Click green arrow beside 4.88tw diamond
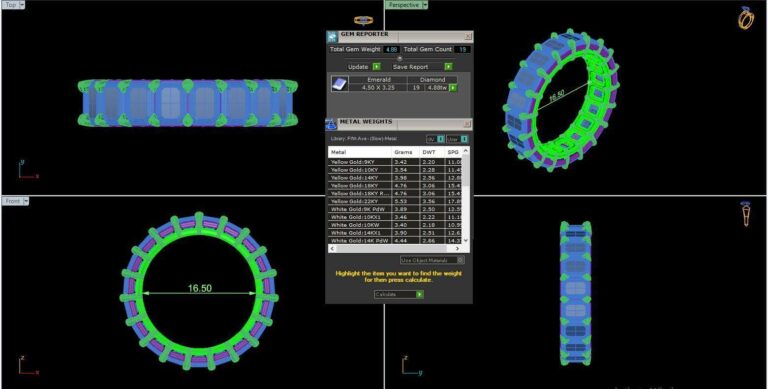This screenshot has height=389, width=768. (x=453, y=88)
